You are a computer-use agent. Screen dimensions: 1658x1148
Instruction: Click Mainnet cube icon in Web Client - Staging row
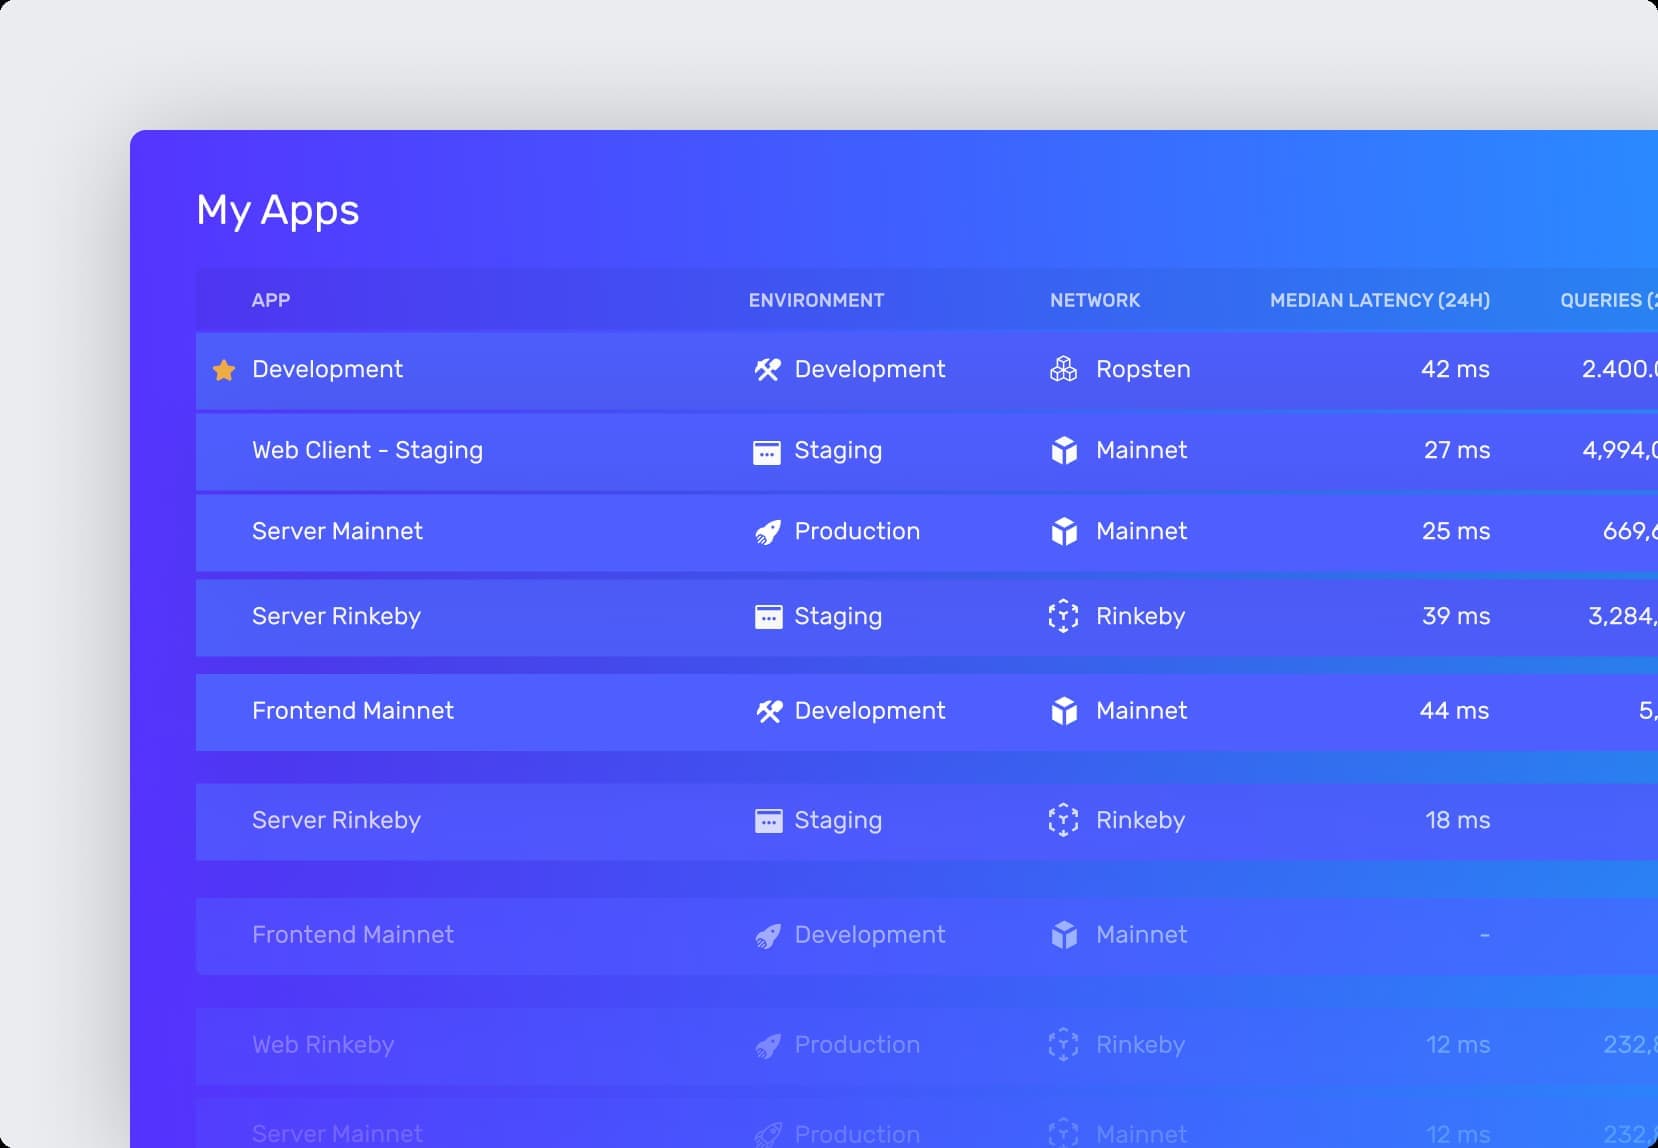click(1064, 451)
